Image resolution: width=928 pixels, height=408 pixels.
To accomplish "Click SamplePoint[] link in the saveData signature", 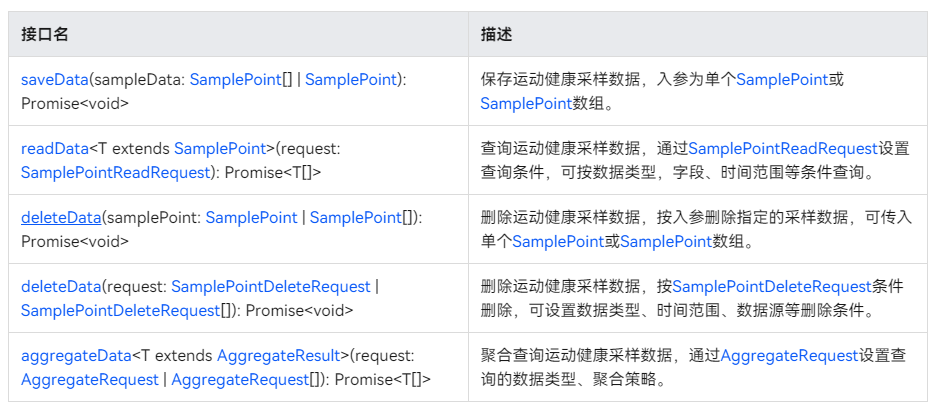I will pyautogui.click(x=236, y=80).
